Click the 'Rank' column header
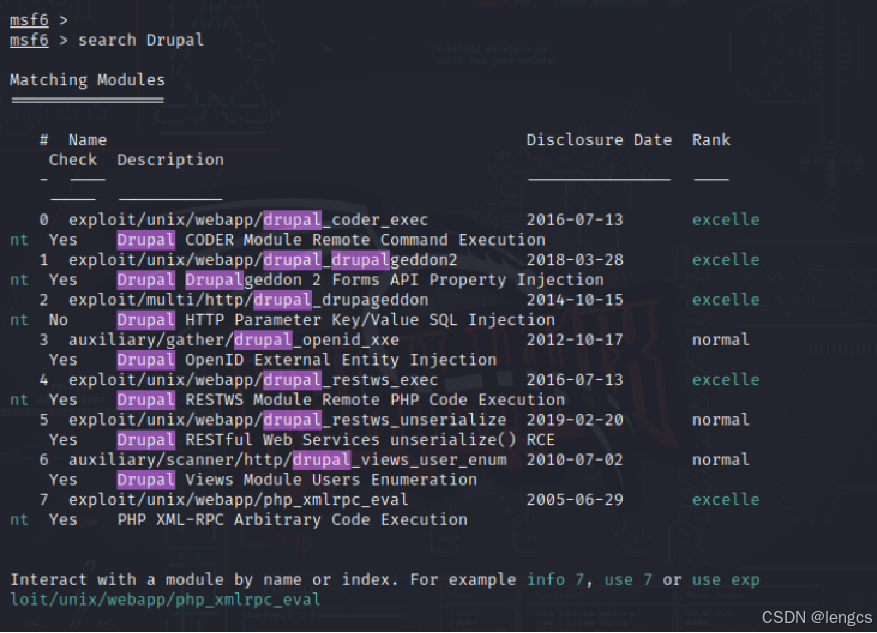Screen dimensions: 877x633 711,140
